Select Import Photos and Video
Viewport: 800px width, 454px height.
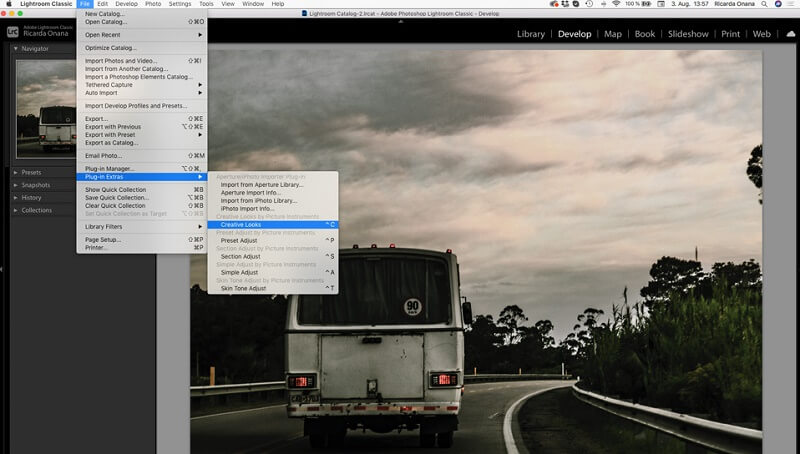point(142,61)
